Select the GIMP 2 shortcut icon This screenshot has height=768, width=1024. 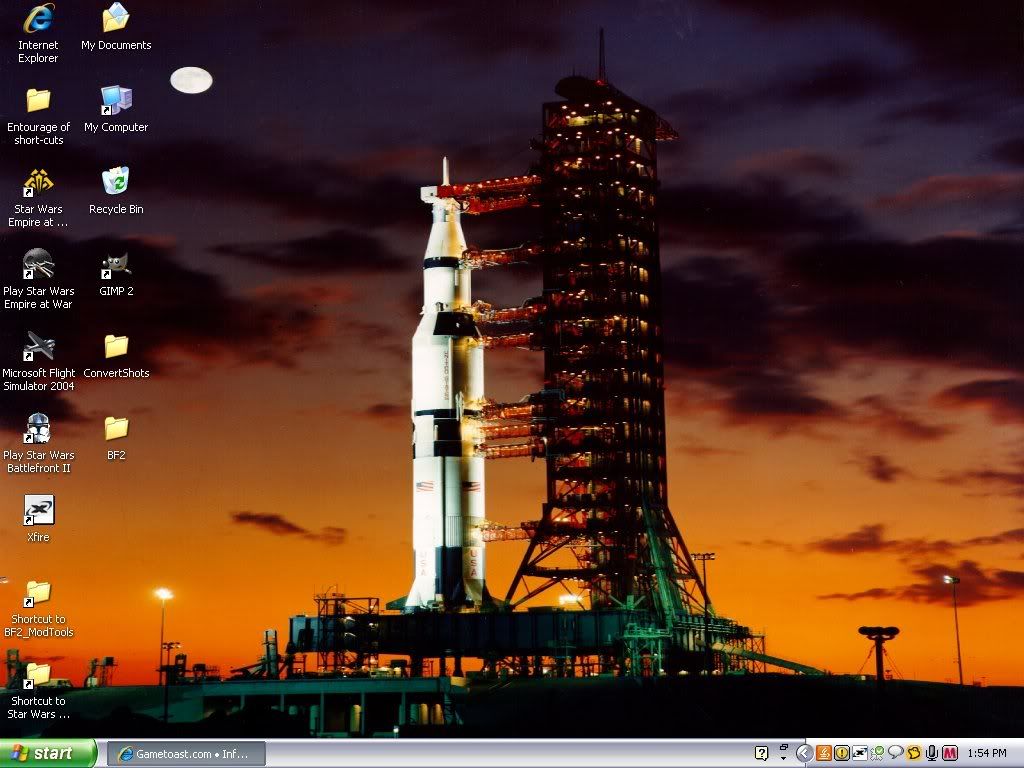tap(116, 274)
